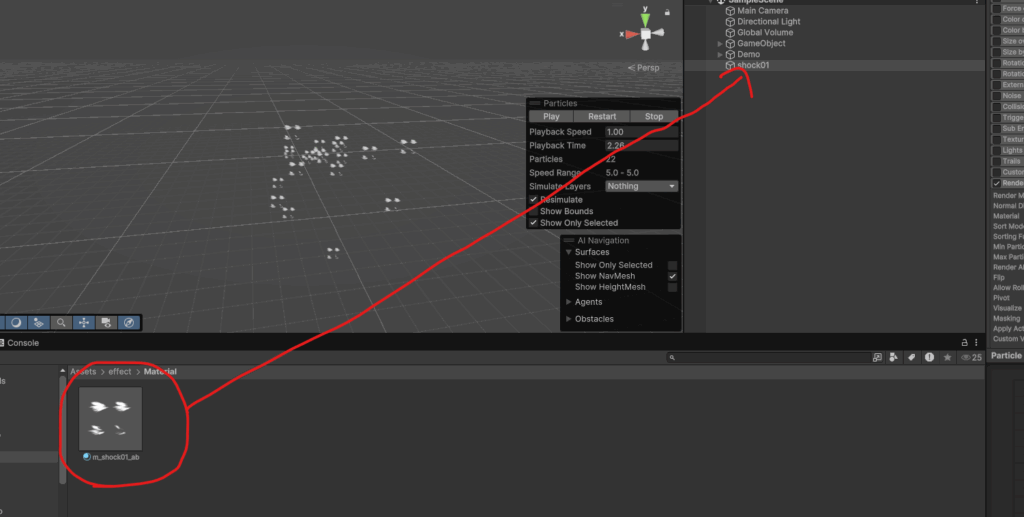Open the Simulate Layers dropdown

coord(642,186)
